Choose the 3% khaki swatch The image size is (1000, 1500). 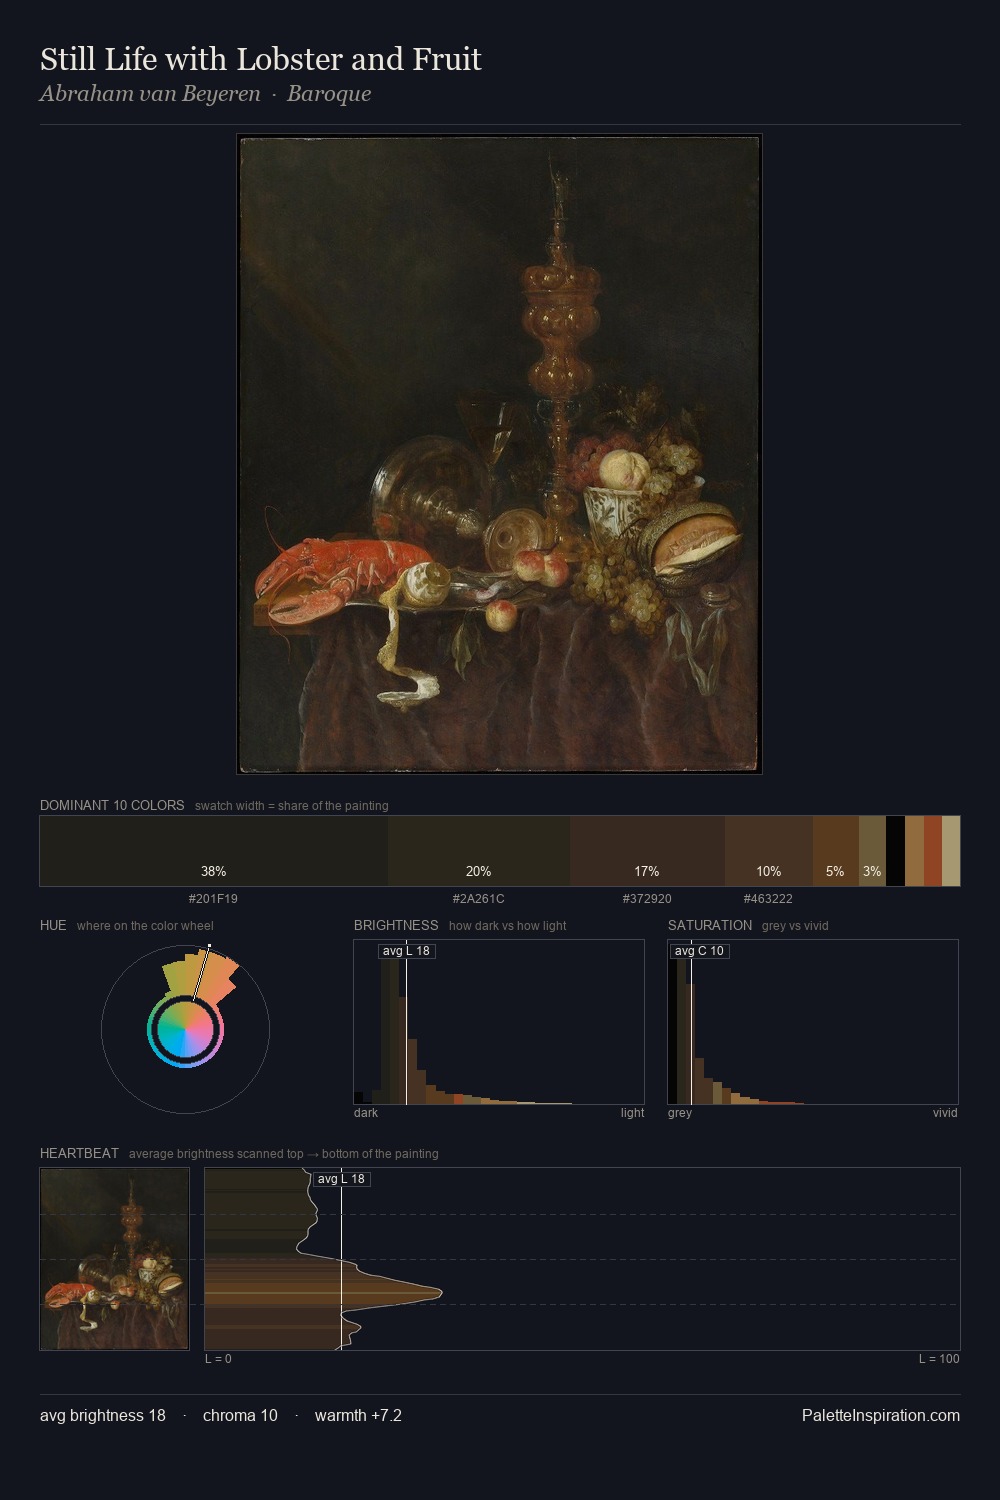(872, 851)
